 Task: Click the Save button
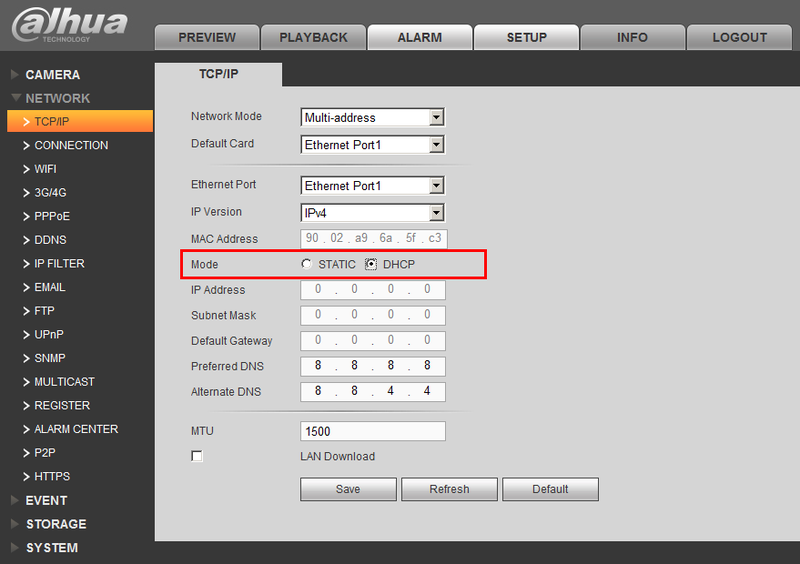point(348,489)
